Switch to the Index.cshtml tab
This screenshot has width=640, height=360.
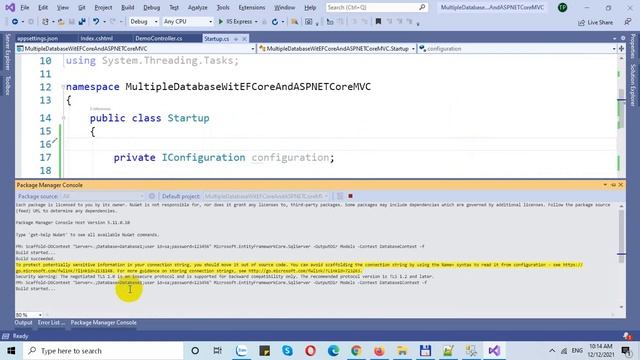97,38
